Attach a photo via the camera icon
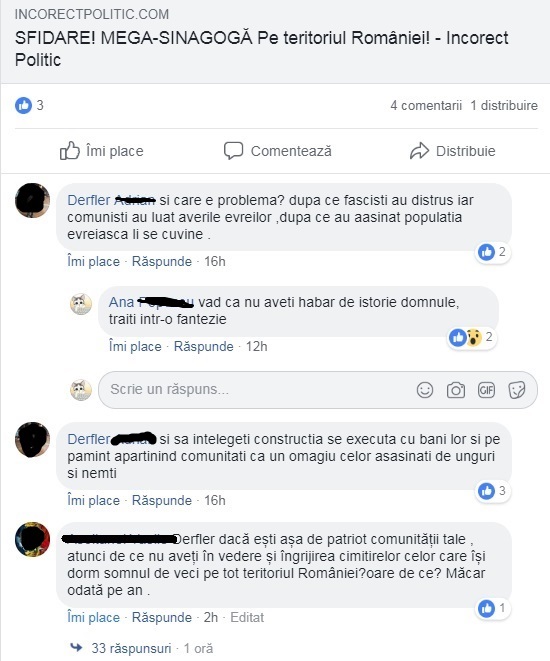Image resolution: width=550 pixels, height=661 pixels. coord(456,390)
